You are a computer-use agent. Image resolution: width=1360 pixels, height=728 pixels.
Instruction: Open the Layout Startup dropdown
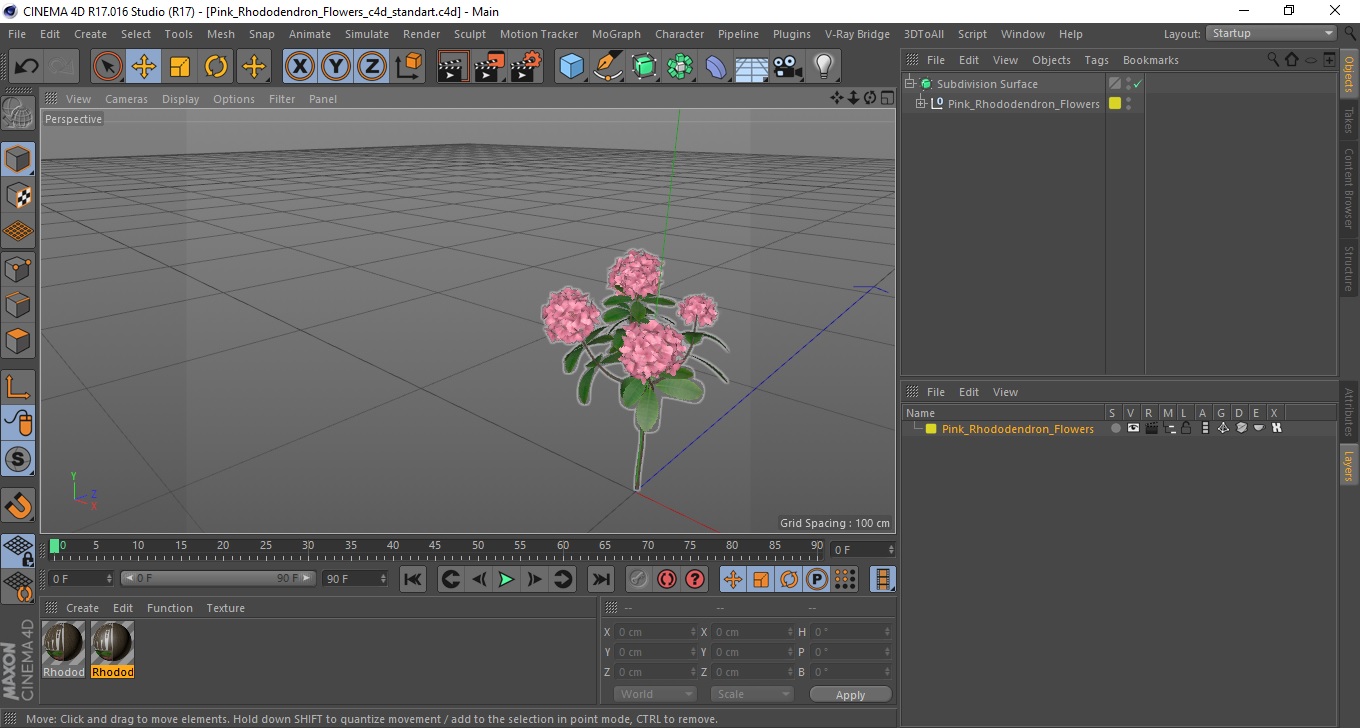1272,33
